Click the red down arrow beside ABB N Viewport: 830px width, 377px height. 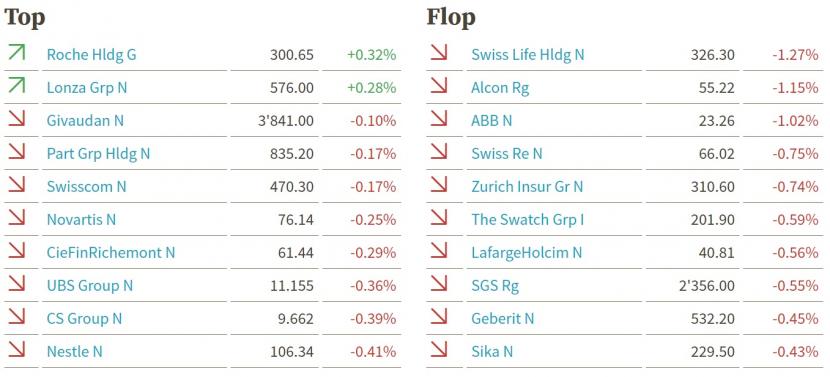(x=439, y=119)
